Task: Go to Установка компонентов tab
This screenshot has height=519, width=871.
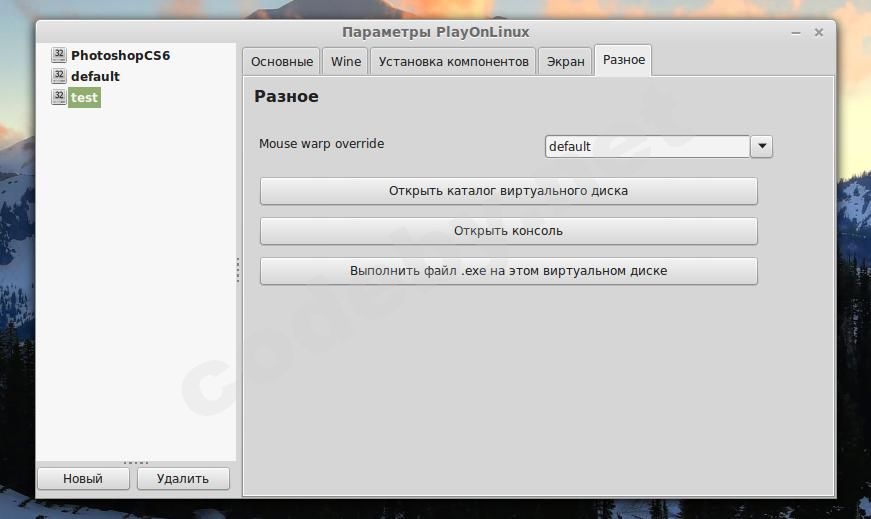Action: [453, 62]
